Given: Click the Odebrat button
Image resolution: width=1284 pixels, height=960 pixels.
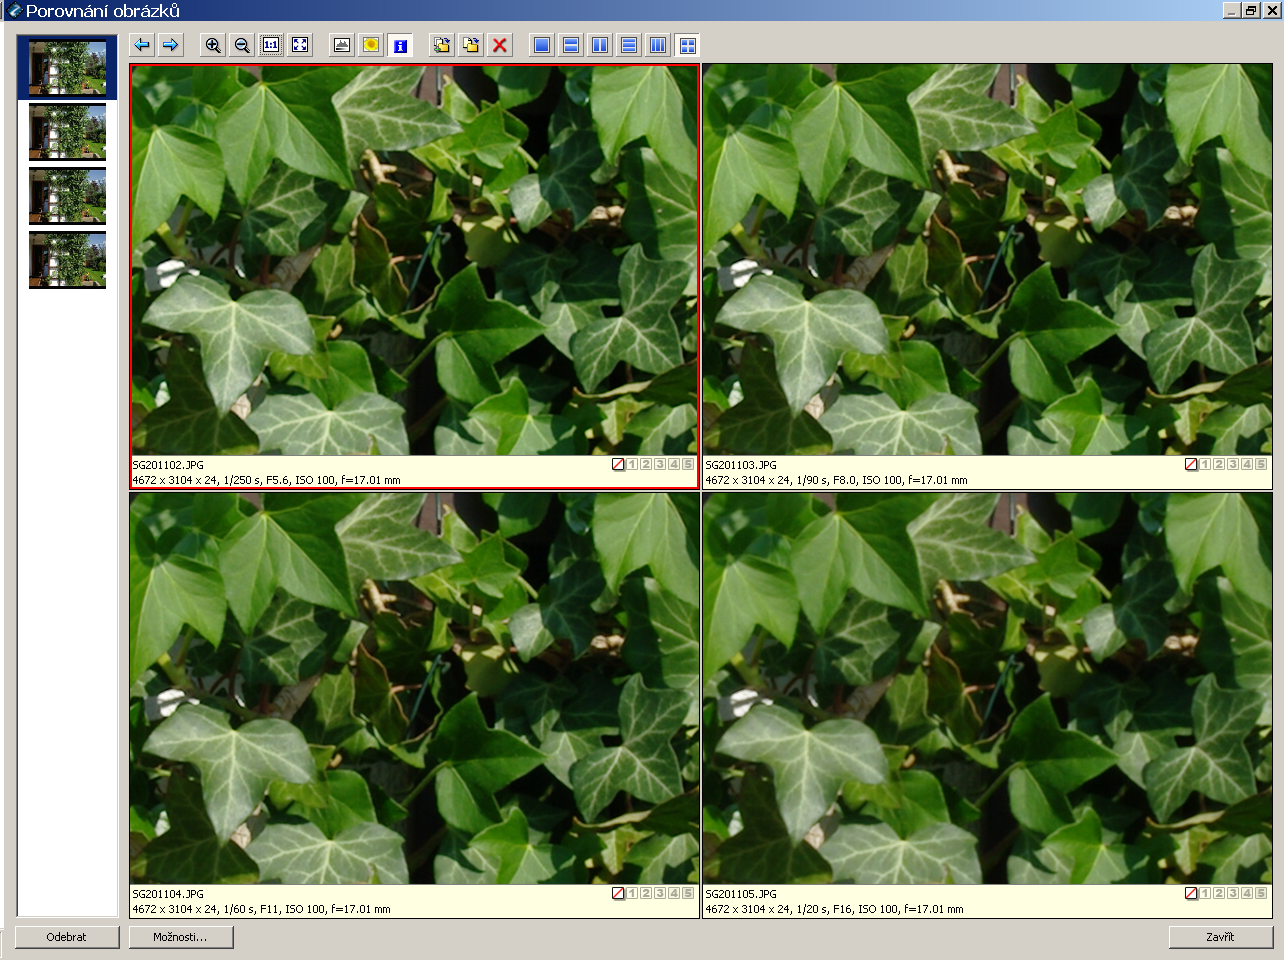Looking at the screenshot, I should tap(67, 937).
